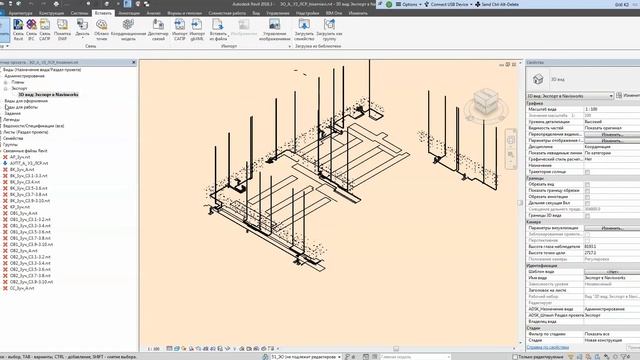
Task: Open the Options dropdown in viewer bar
Action: [409, 4]
